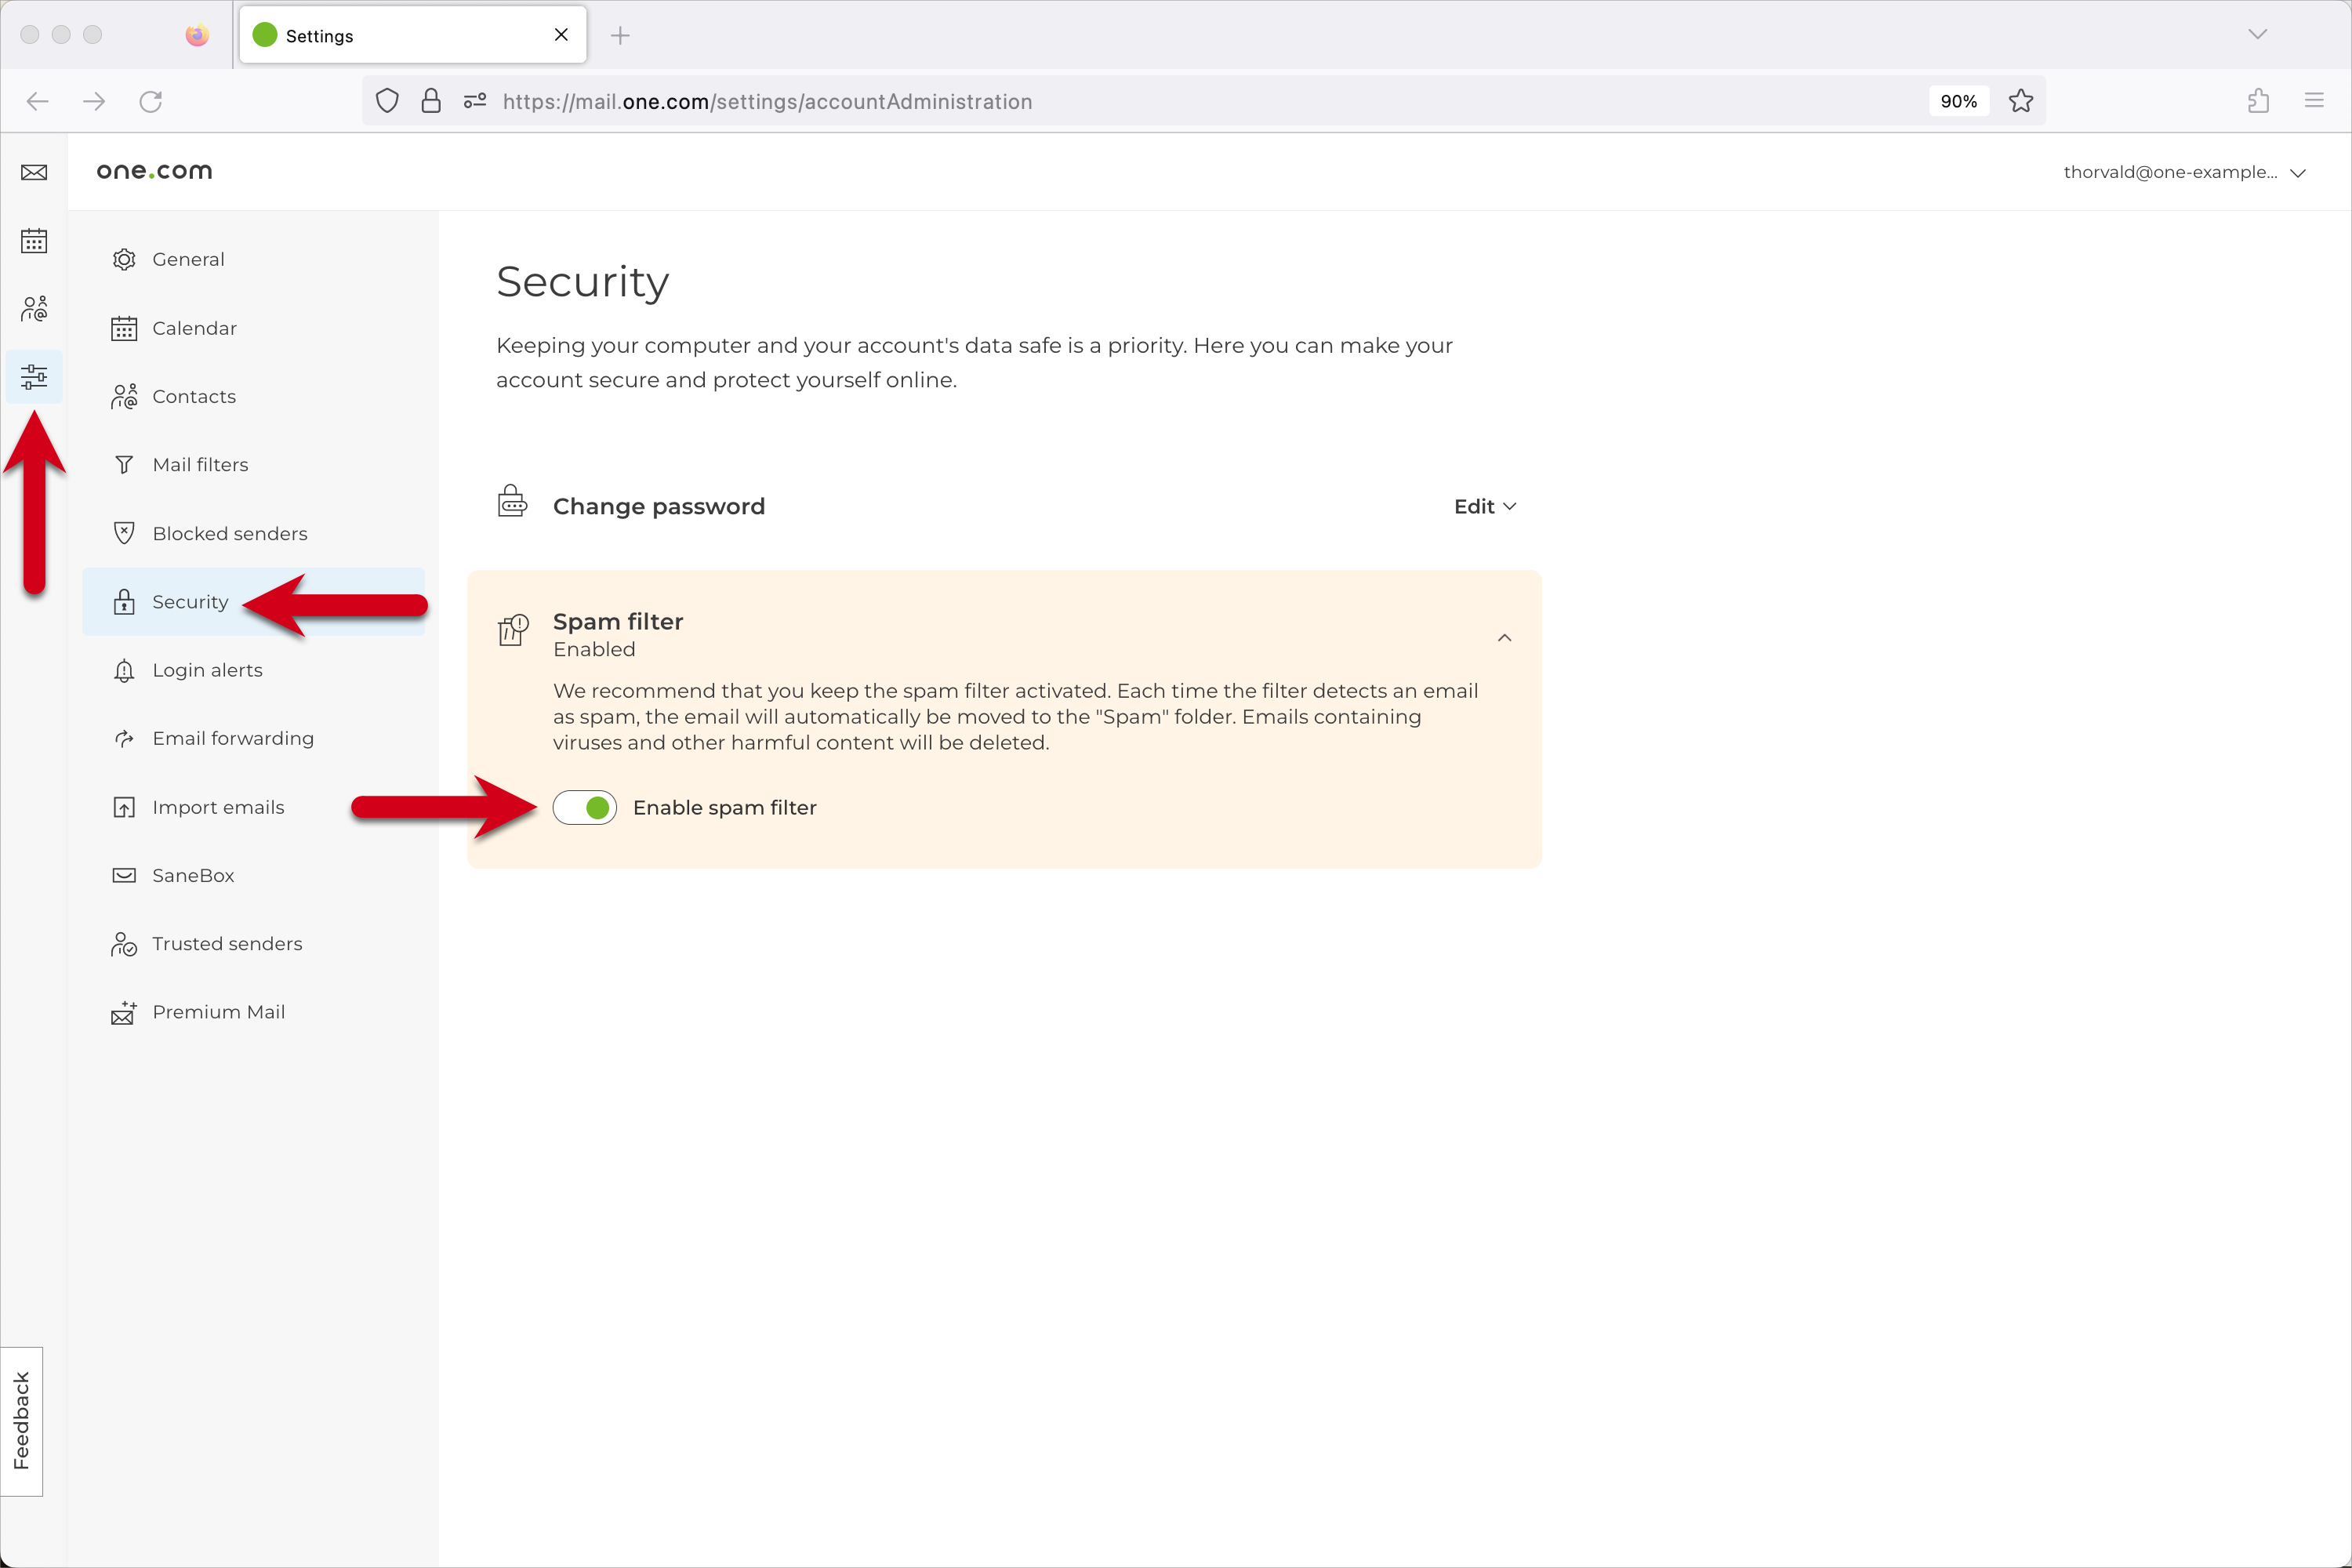Click the browser address bar URL
Image resolution: width=2352 pixels, height=1568 pixels.
(x=767, y=101)
